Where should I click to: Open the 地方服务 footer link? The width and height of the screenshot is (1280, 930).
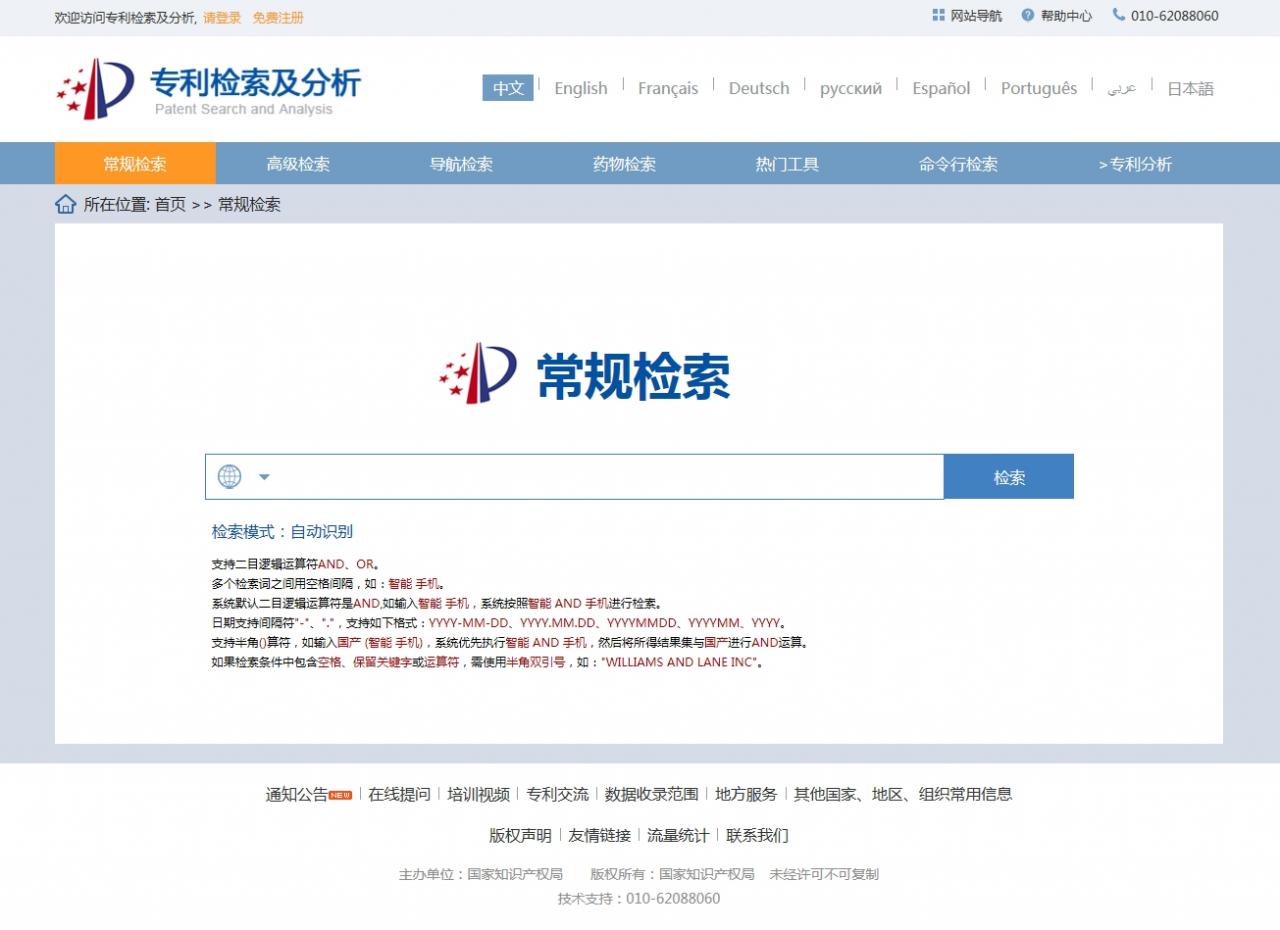pyautogui.click(x=746, y=794)
